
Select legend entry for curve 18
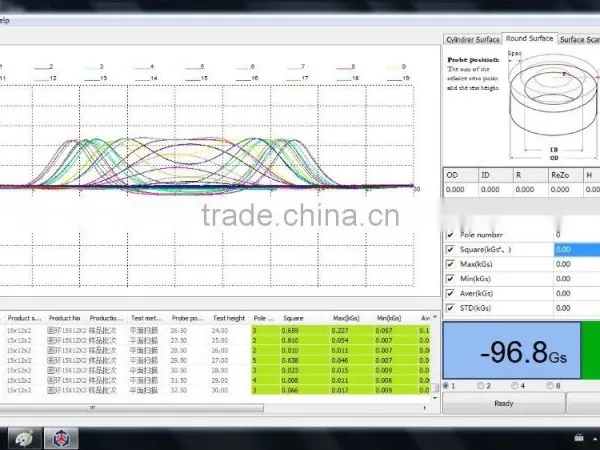[347, 78]
